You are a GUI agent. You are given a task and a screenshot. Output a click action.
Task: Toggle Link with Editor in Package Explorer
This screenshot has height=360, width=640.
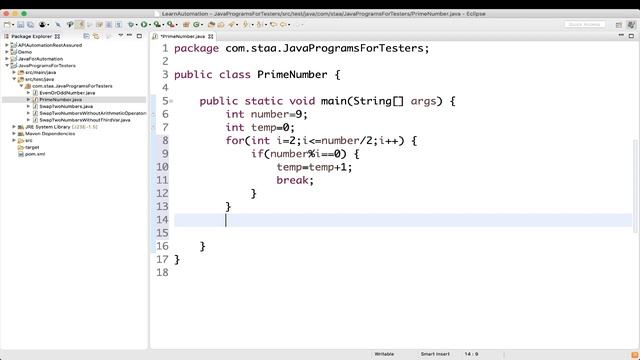[x=96, y=36]
